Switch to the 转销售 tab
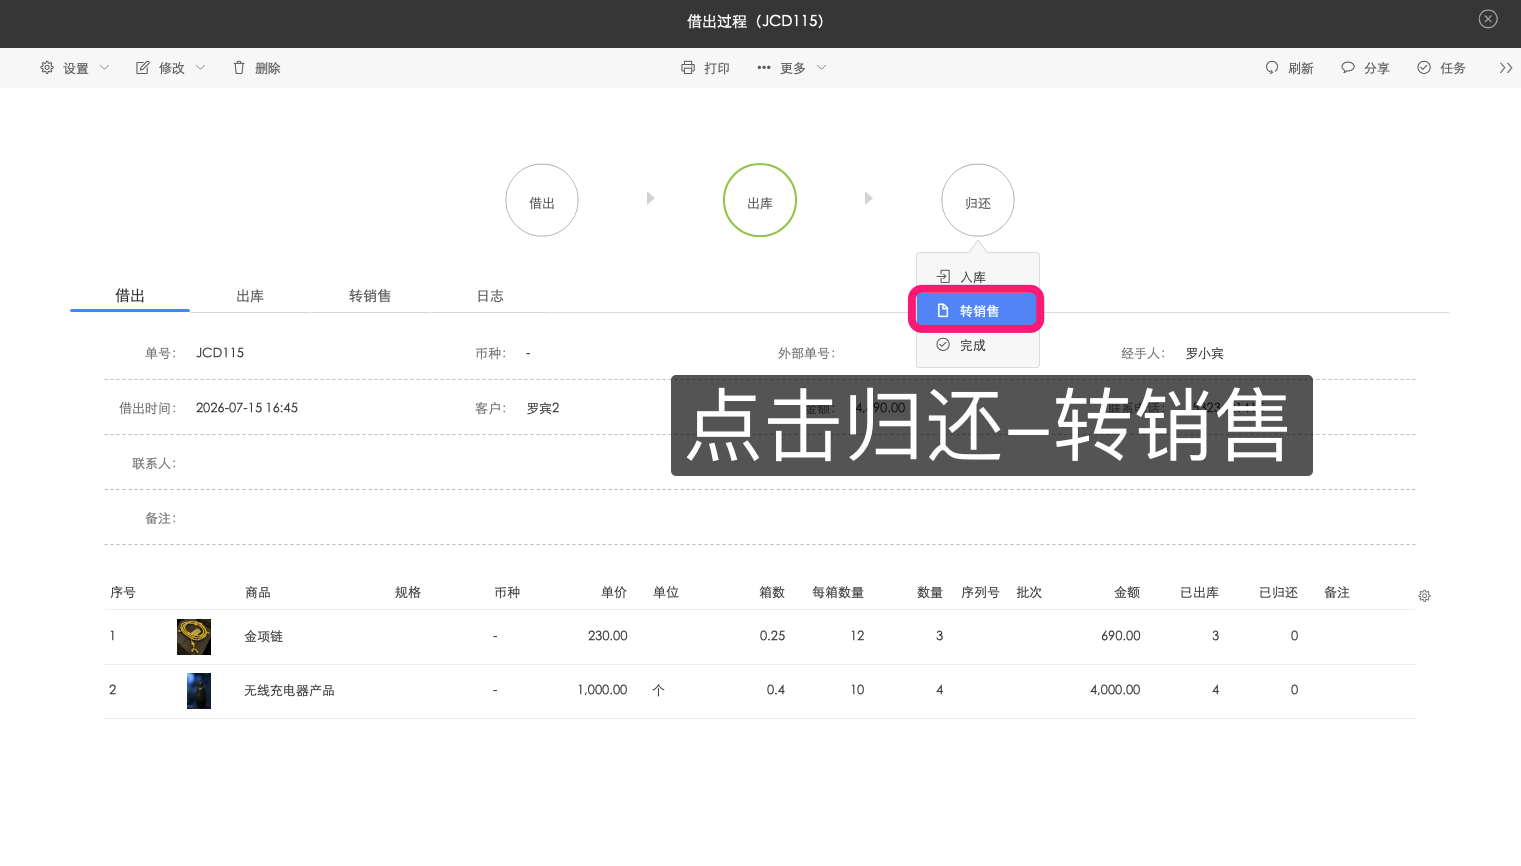Image resolution: width=1521 pixels, height=866 pixels. point(370,296)
